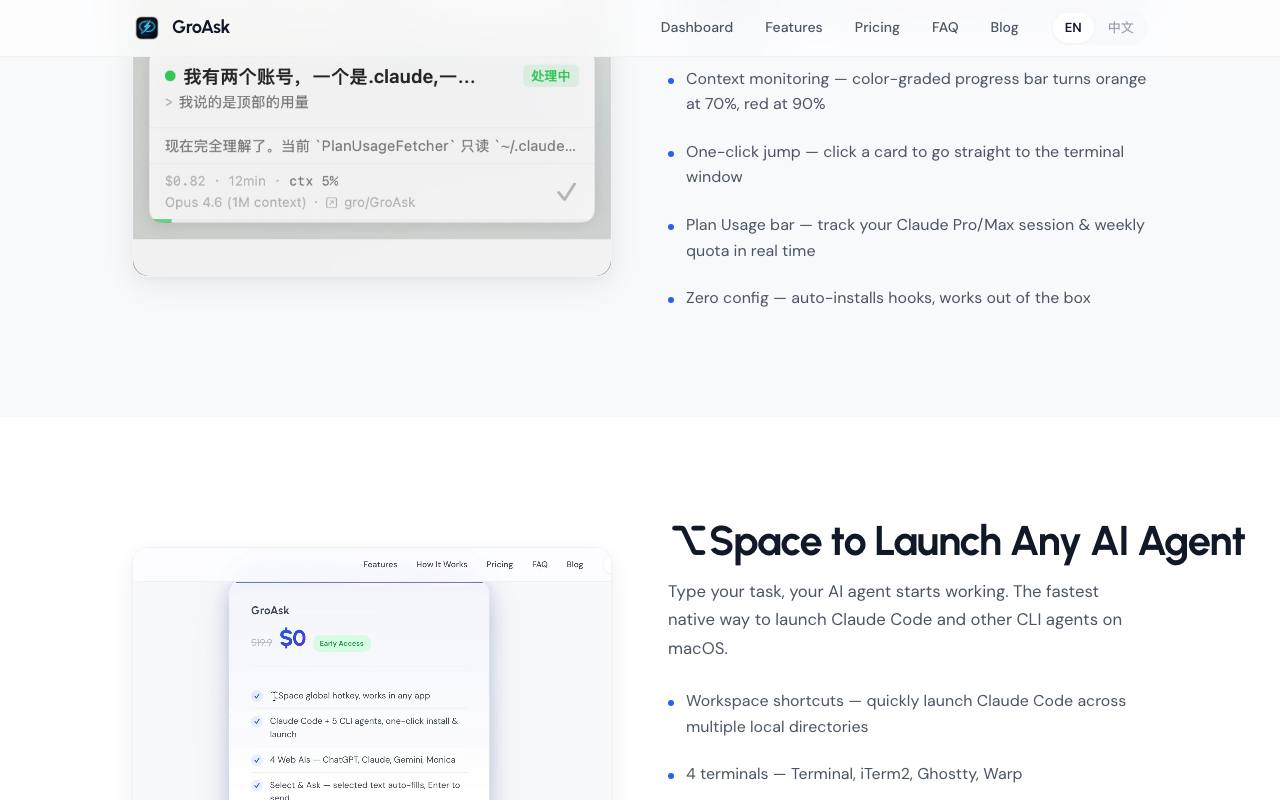Click Blog in the embedded screenshot nav

[x=575, y=564]
